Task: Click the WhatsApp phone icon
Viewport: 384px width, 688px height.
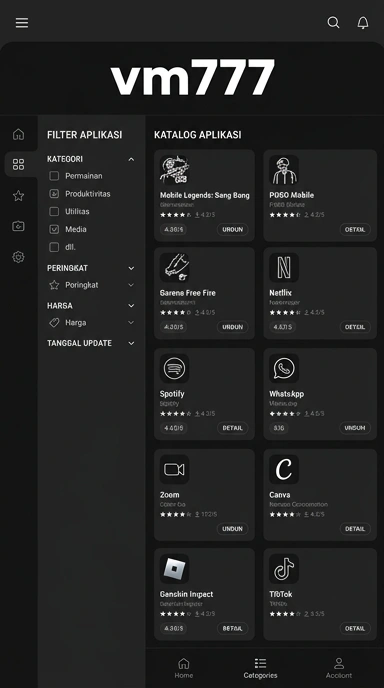Action: click(x=284, y=369)
